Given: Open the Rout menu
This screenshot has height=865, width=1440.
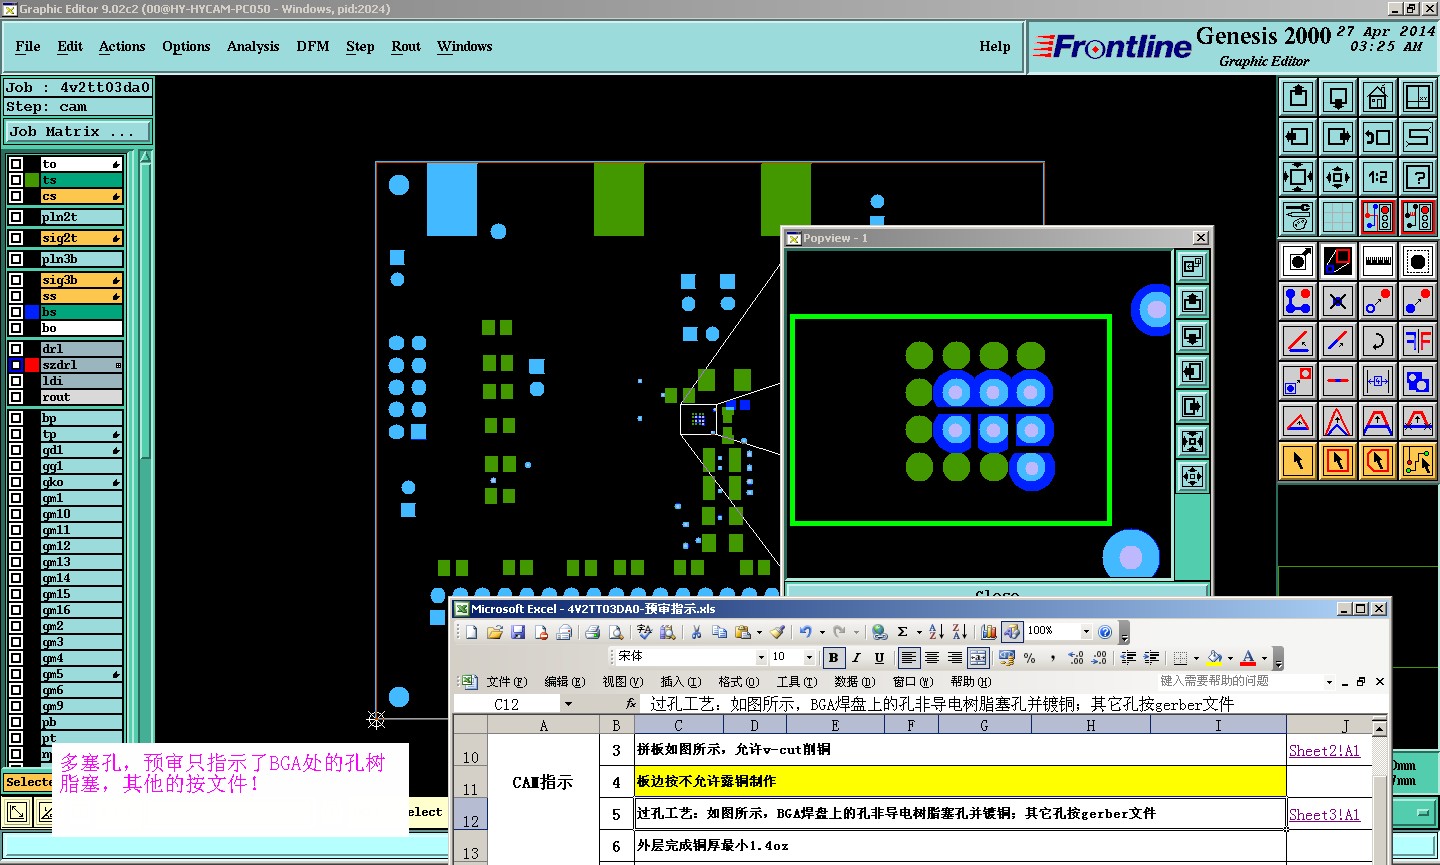Looking at the screenshot, I should tap(406, 46).
